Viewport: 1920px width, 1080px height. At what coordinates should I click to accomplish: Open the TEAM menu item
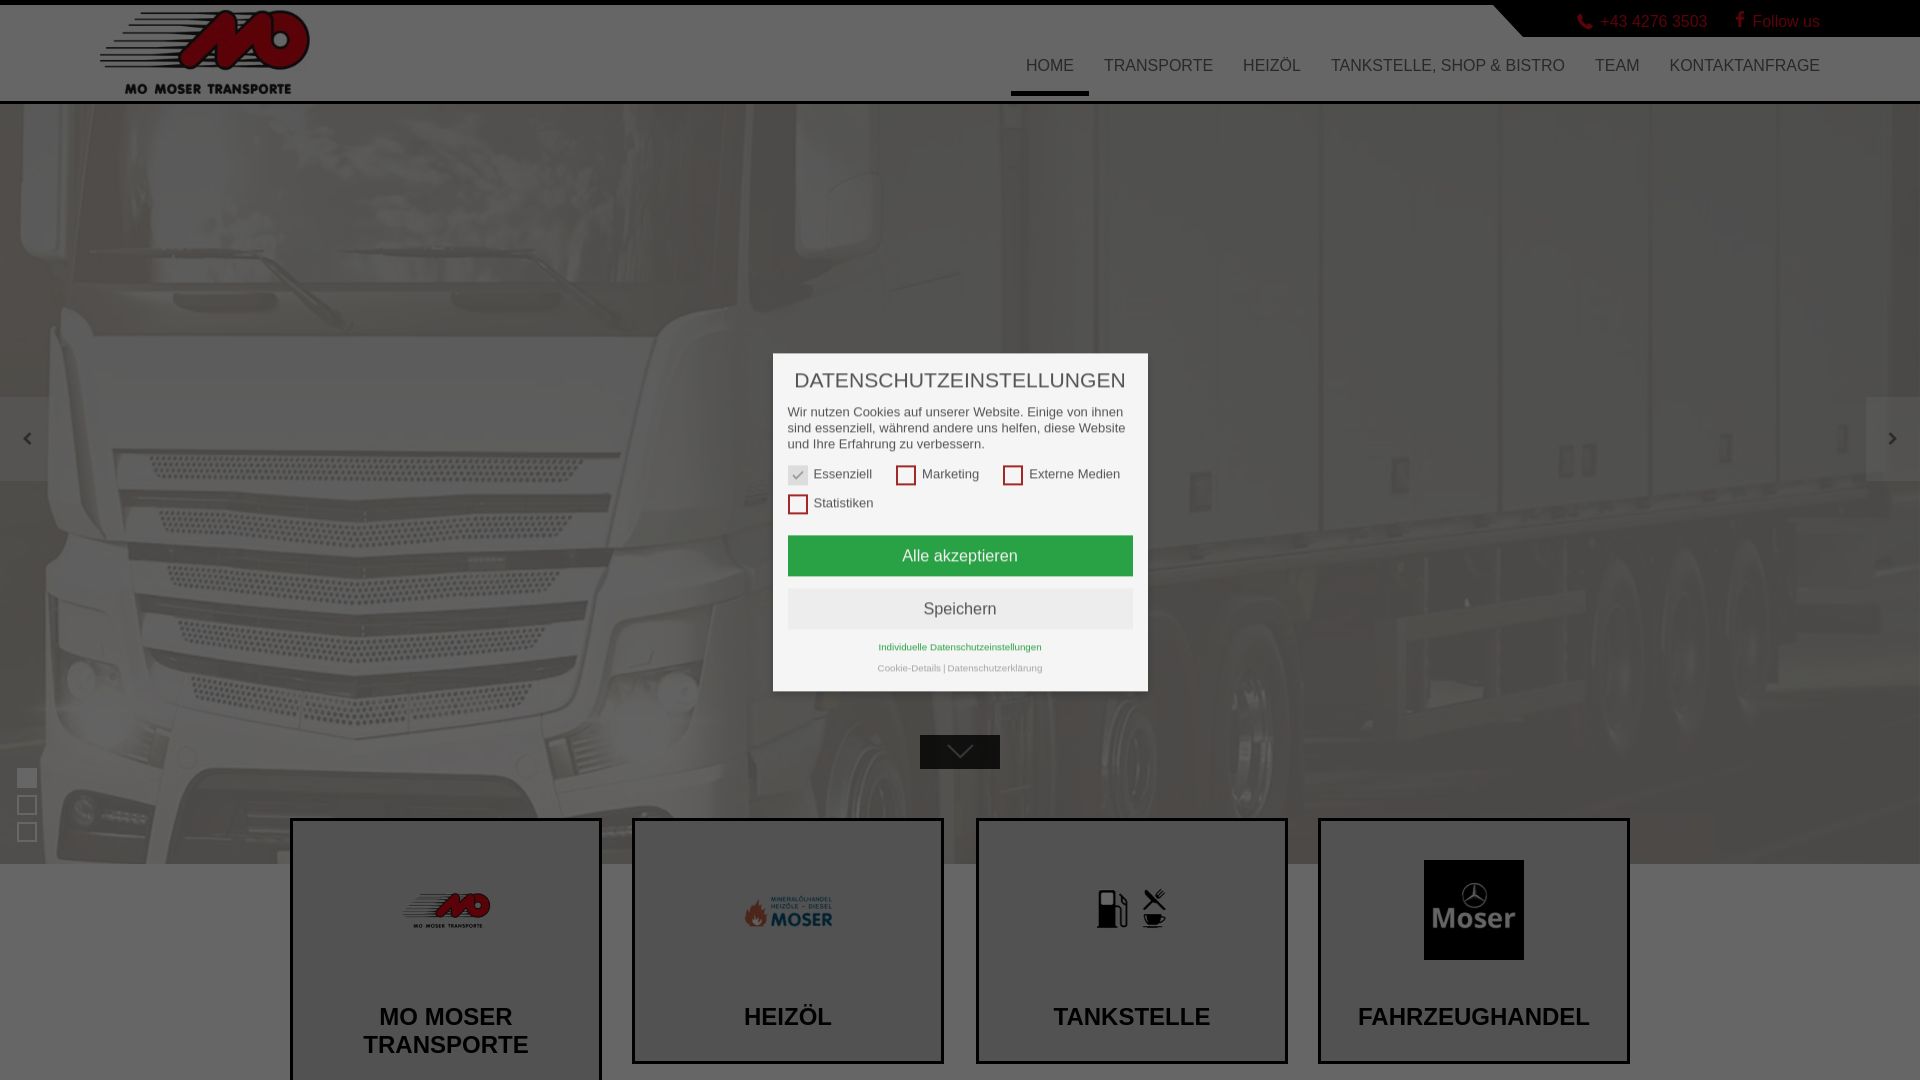click(1617, 66)
